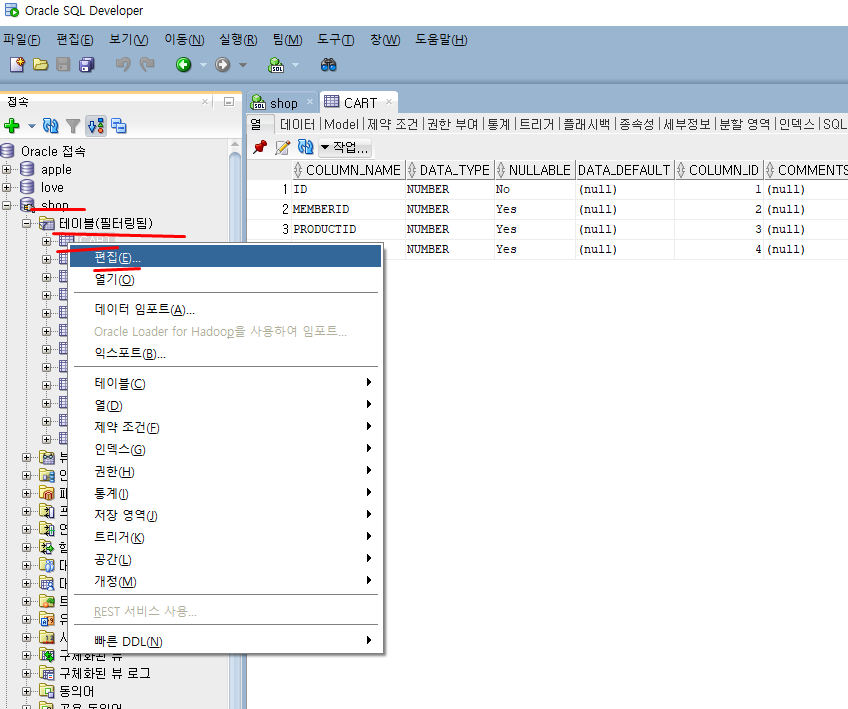This screenshot has width=848, height=709.
Task: Sort by COLUMN_NAME column header
Action: (x=348, y=170)
